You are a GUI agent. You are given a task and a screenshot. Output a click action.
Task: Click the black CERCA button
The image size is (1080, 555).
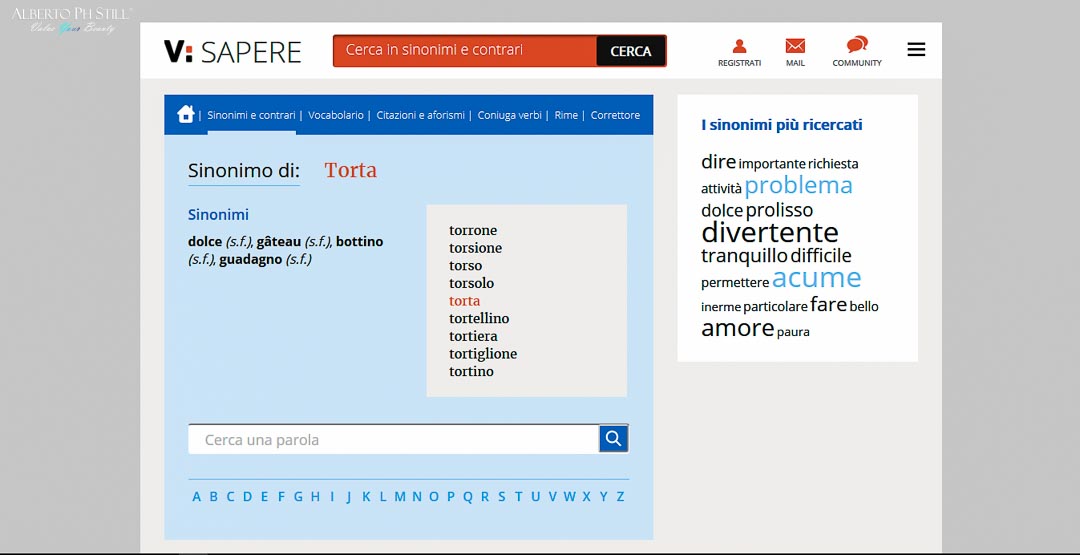(x=631, y=51)
